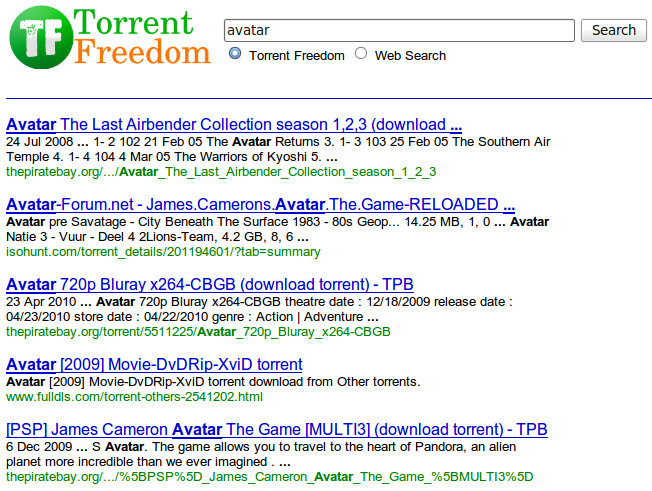Select the Web Search radio button
This screenshot has width=652, height=491.
click(x=361, y=54)
